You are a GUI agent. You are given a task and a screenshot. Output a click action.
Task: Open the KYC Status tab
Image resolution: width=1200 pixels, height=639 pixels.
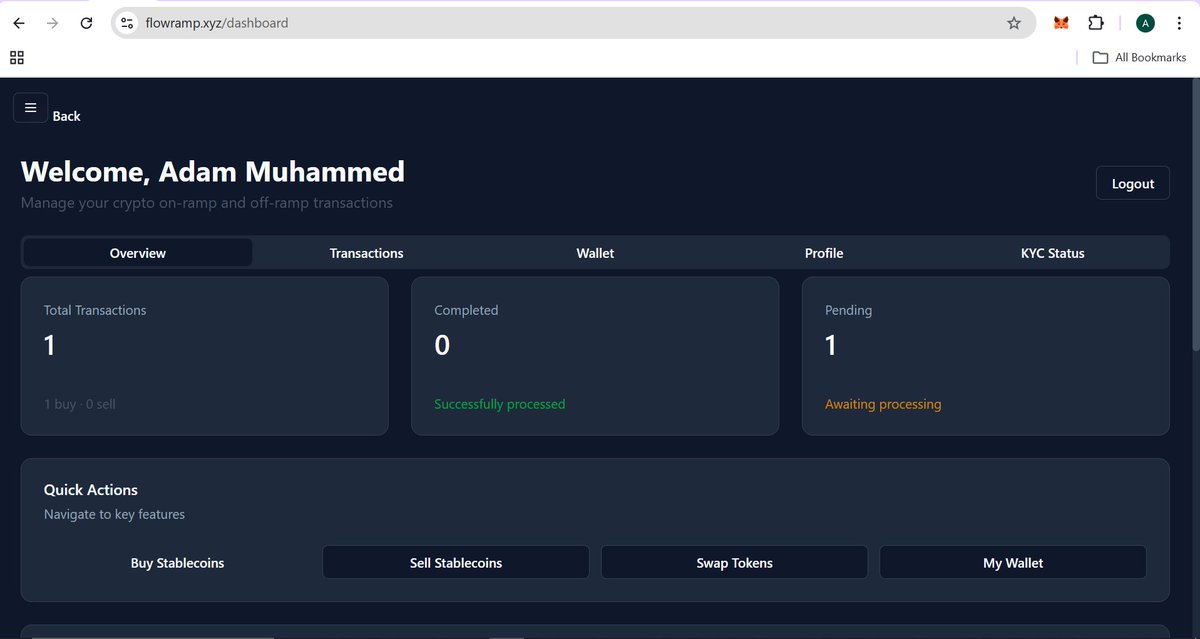point(1052,253)
